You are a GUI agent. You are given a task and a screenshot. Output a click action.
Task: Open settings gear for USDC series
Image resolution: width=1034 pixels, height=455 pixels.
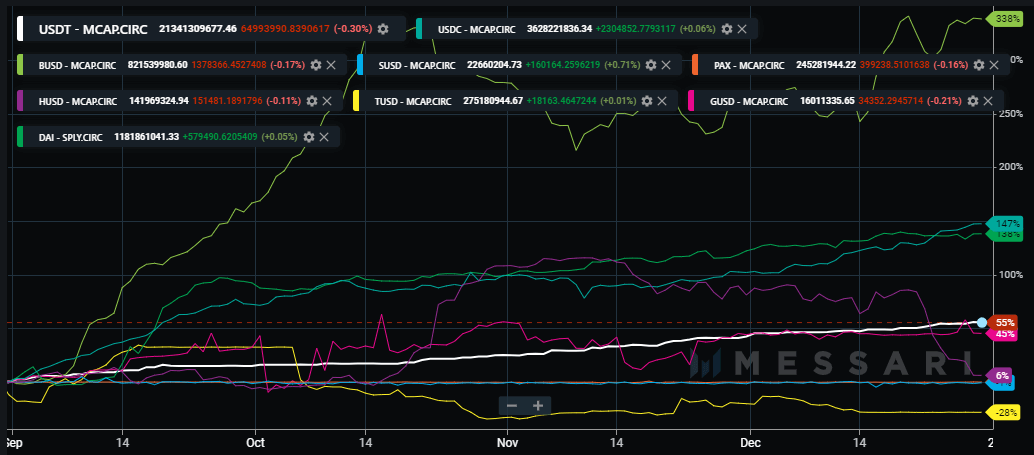(x=726, y=30)
